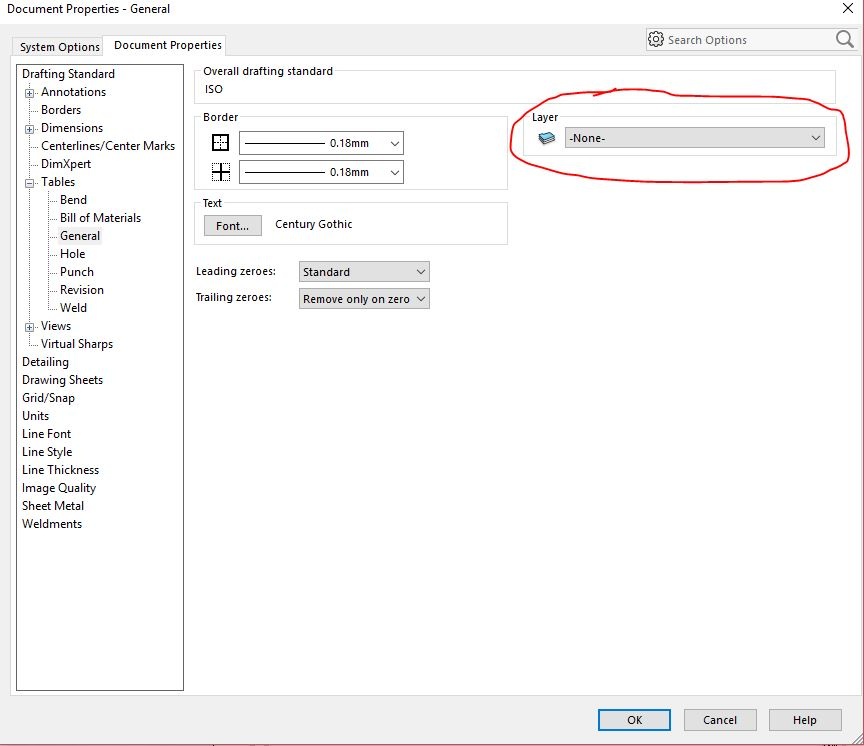Viewport: 864px width, 746px height.
Task: Open the Grid/Snap settings
Action: point(48,398)
